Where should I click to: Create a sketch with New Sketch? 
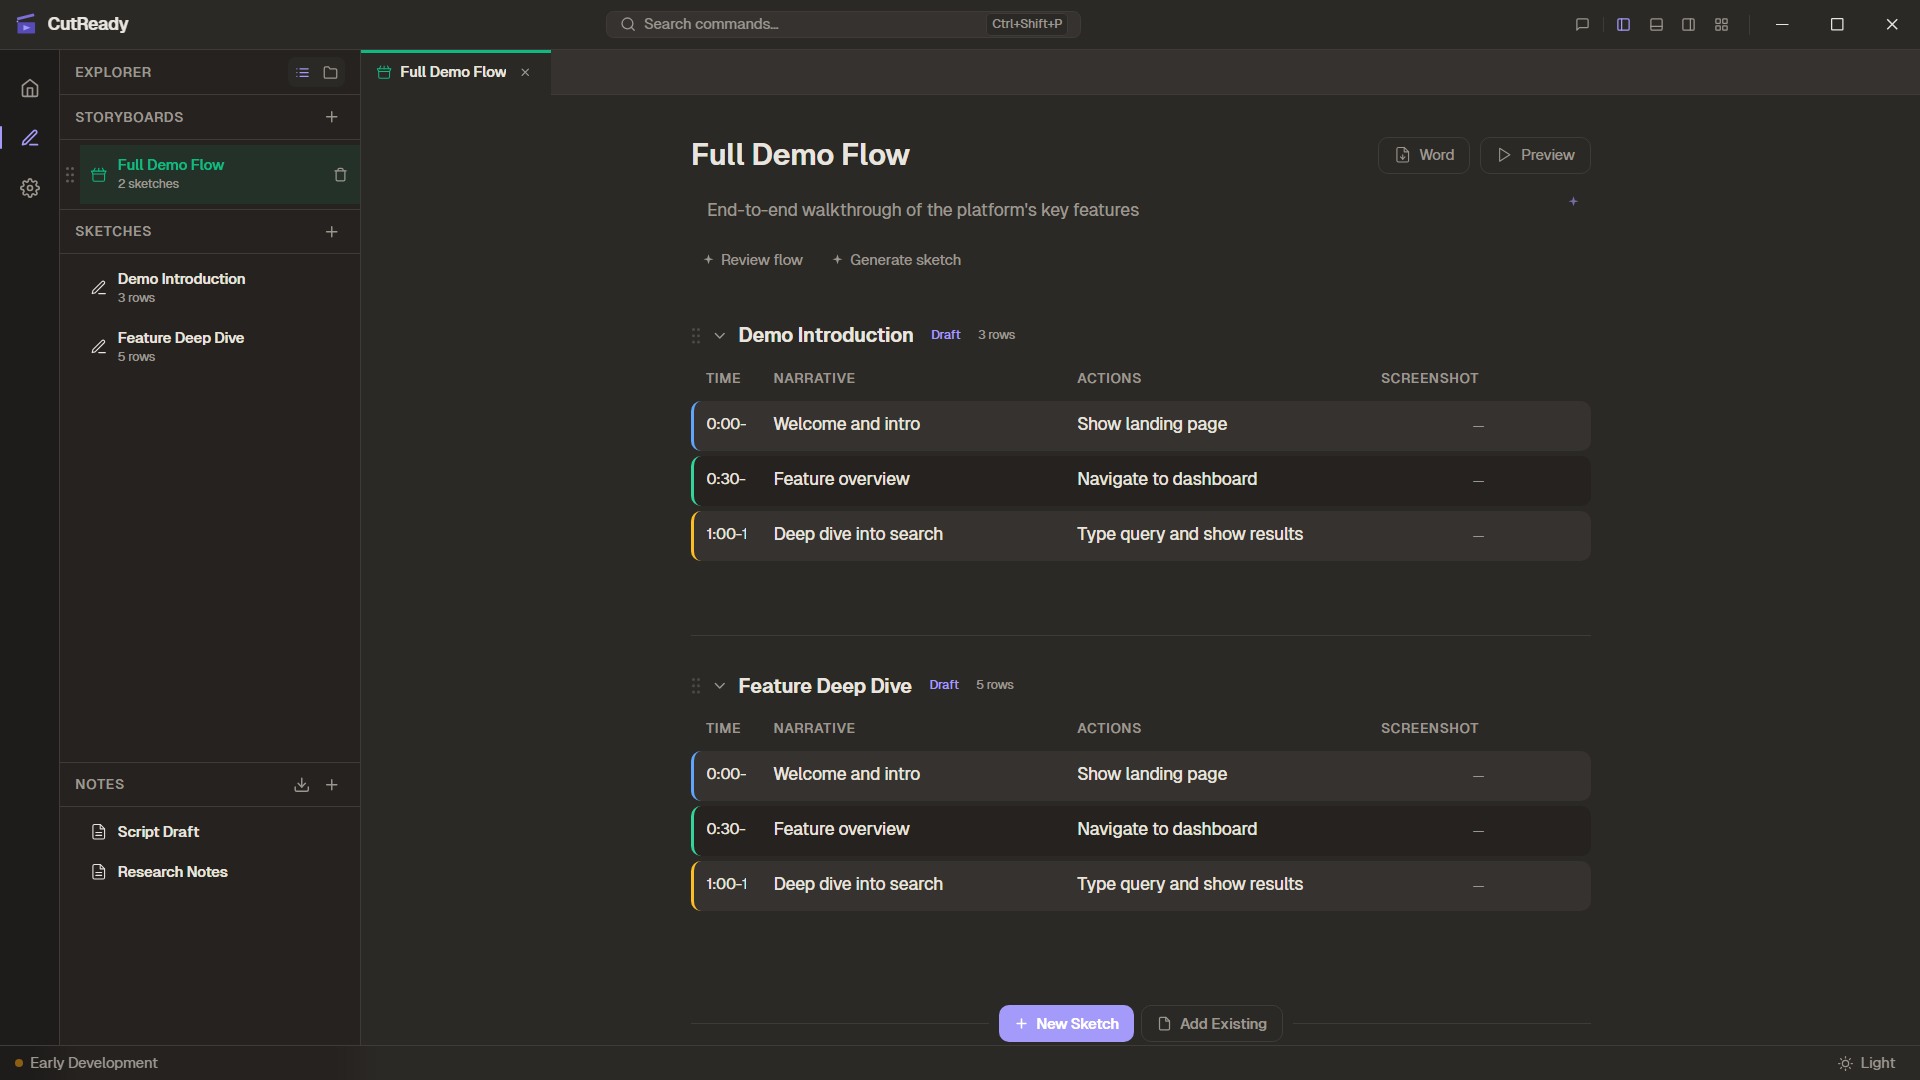click(1066, 1023)
